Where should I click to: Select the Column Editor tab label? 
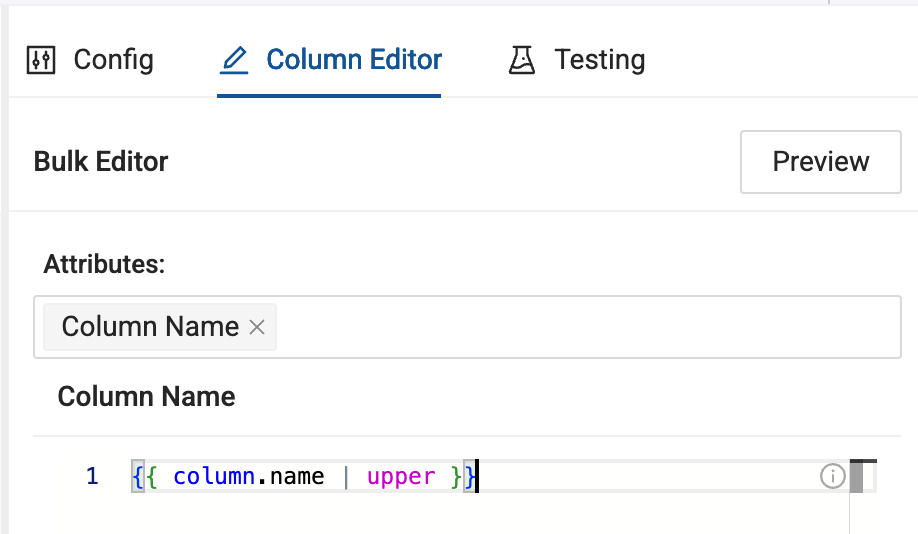[354, 60]
